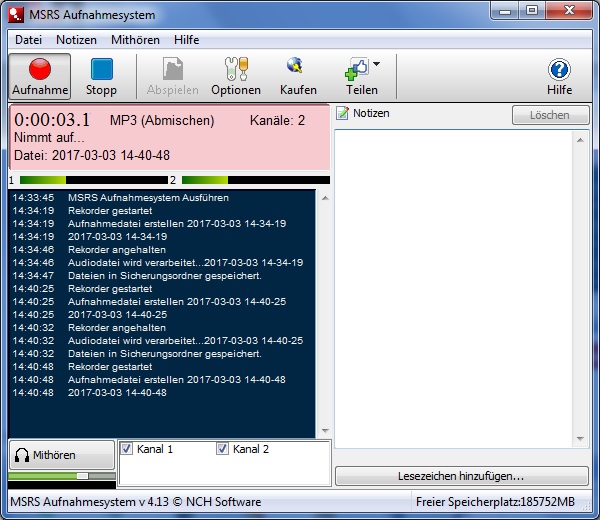The width and height of the screenshot is (600, 520).
Task: Click the log list scroll-down arrow
Action: pos(325,430)
